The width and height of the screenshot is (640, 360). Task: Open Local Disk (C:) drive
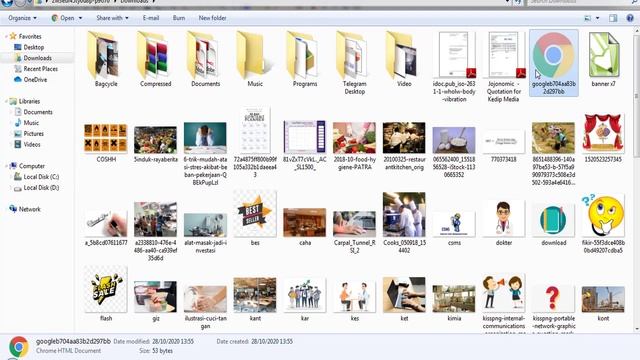[x=41, y=177]
